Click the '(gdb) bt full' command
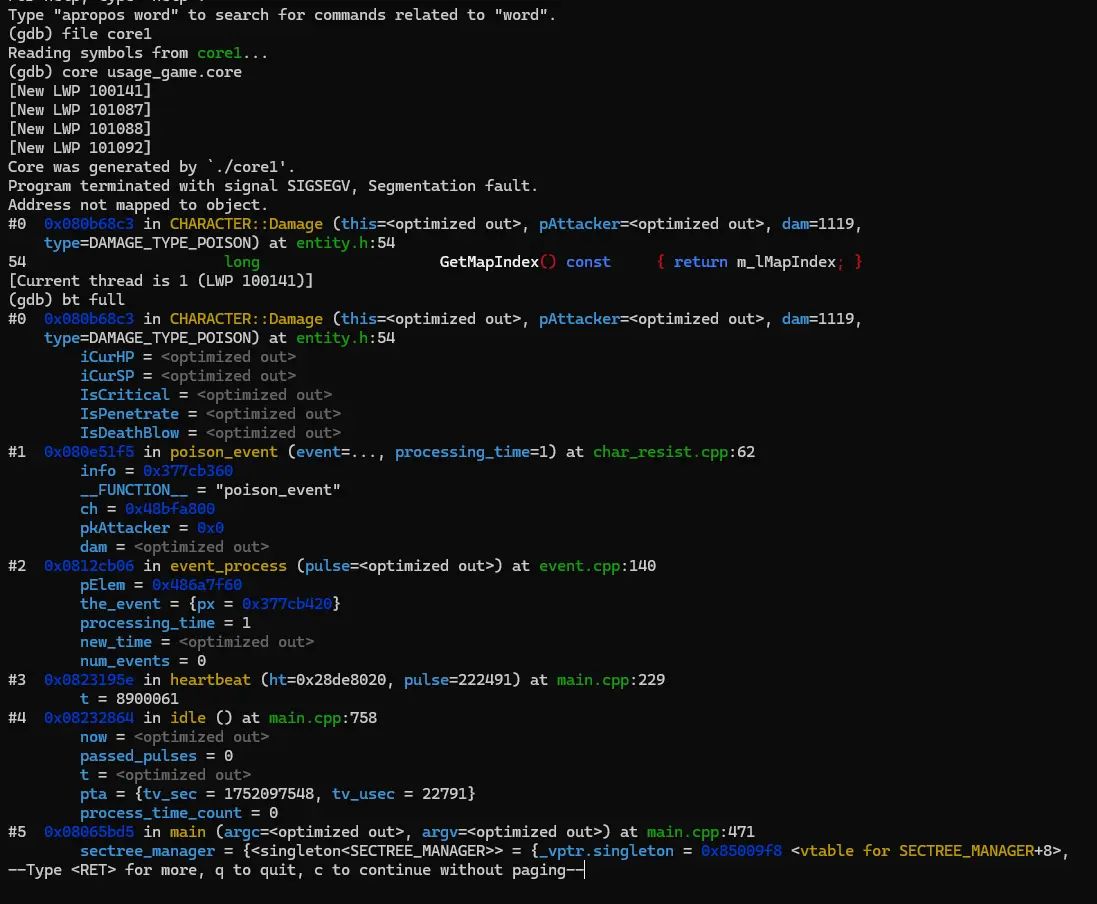This screenshot has width=1097, height=904. pos(66,299)
